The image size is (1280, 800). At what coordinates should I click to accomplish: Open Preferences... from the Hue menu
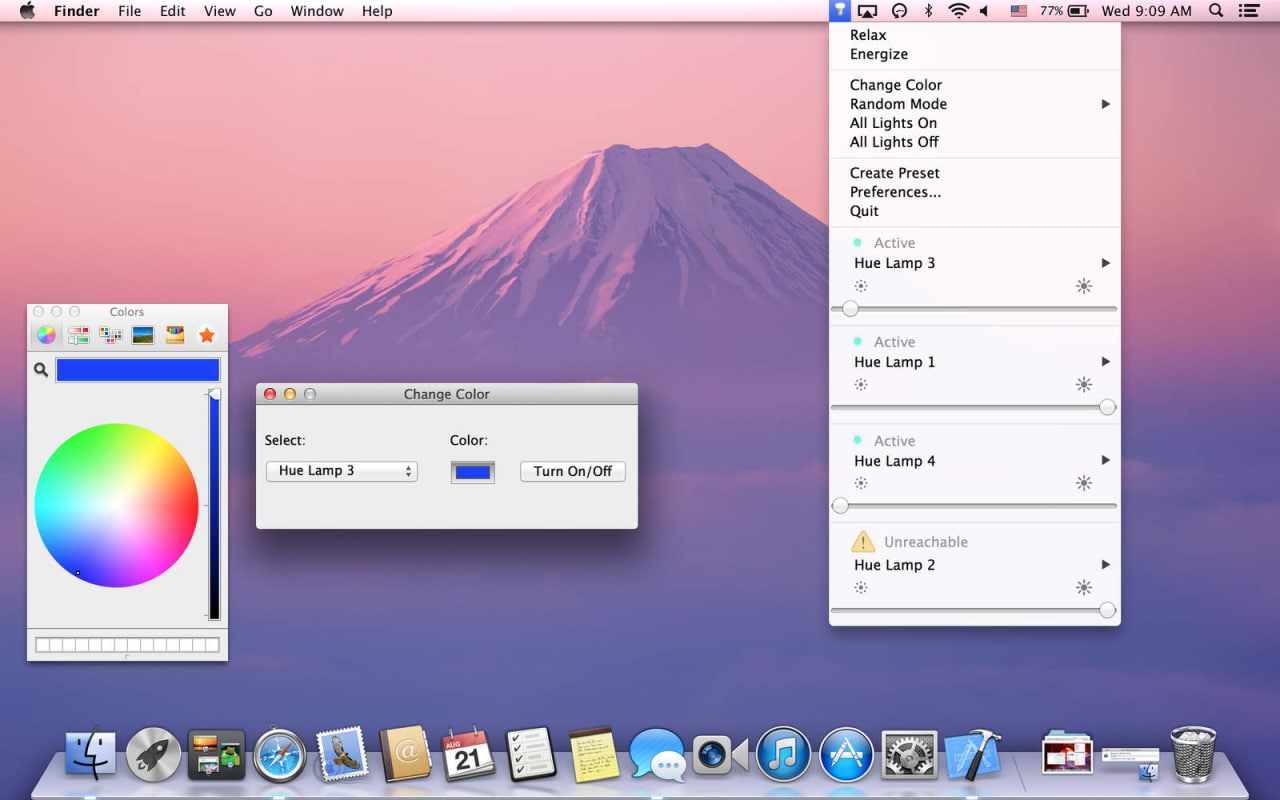pyautogui.click(x=895, y=192)
